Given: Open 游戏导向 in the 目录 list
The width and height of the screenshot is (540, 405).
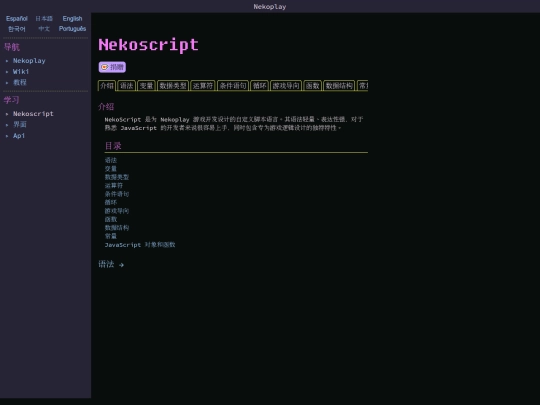Looking at the screenshot, I should click(x=117, y=211).
